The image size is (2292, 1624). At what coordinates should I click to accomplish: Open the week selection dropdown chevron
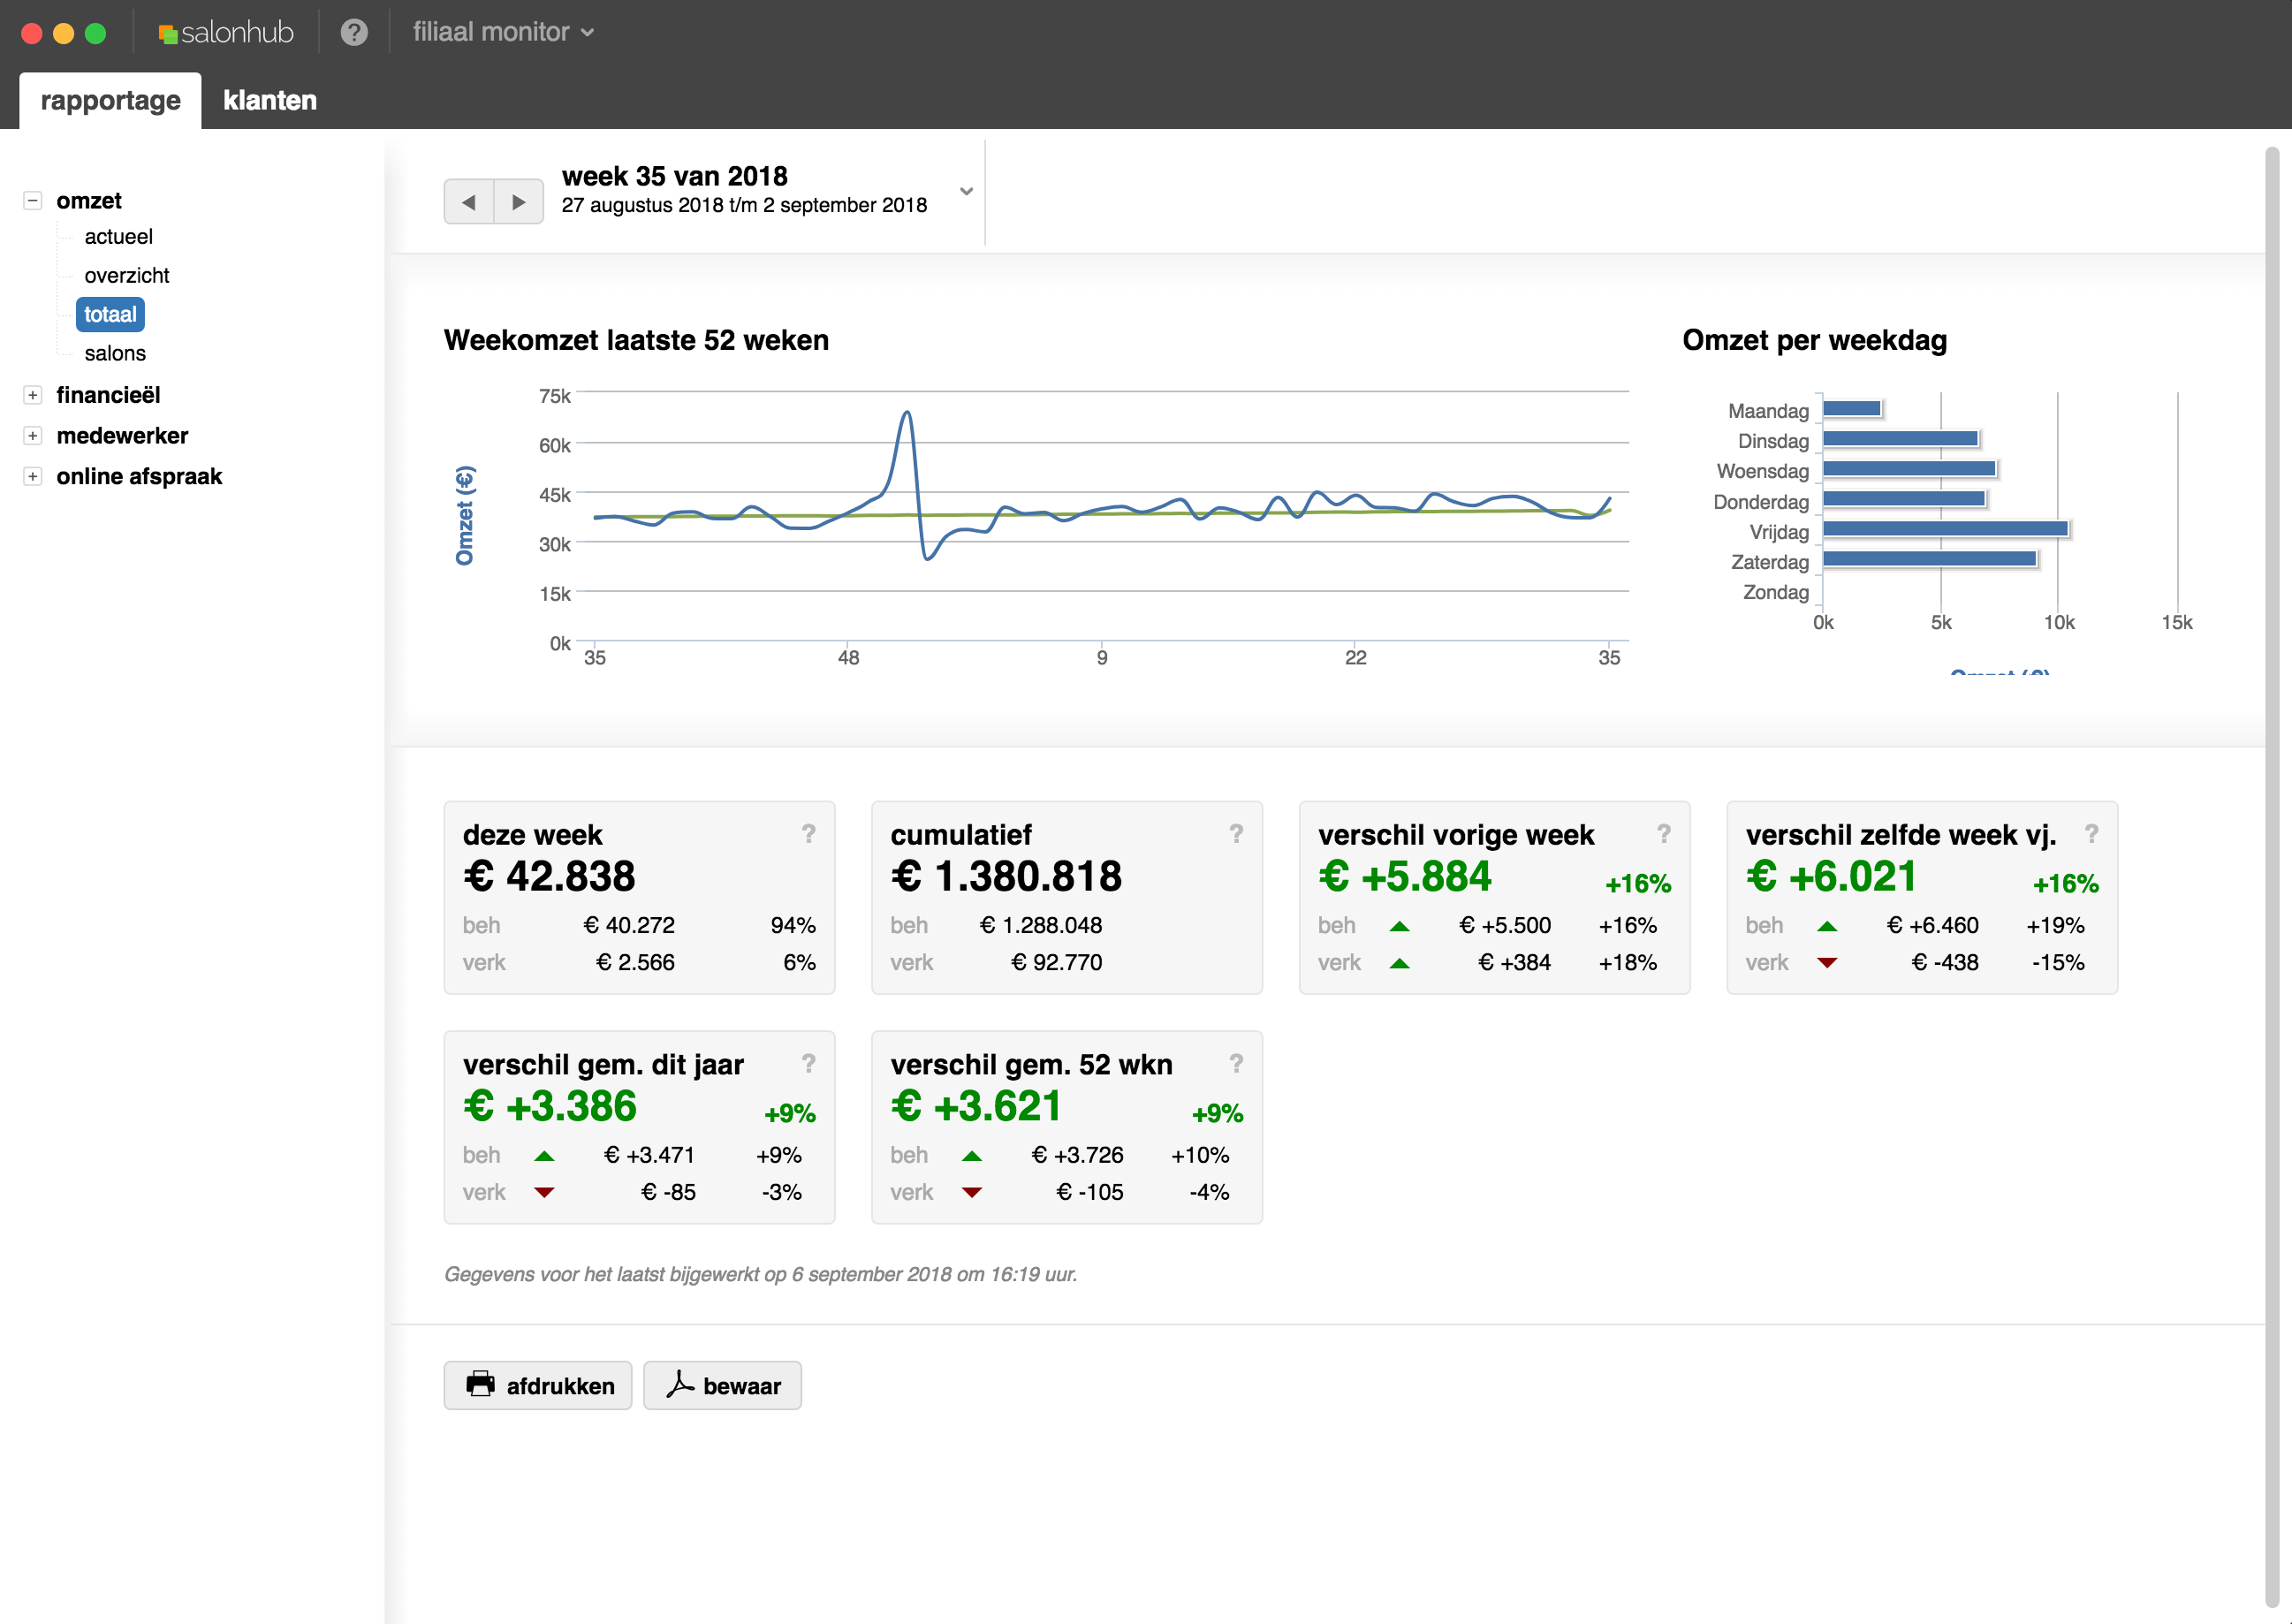tap(966, 190)
